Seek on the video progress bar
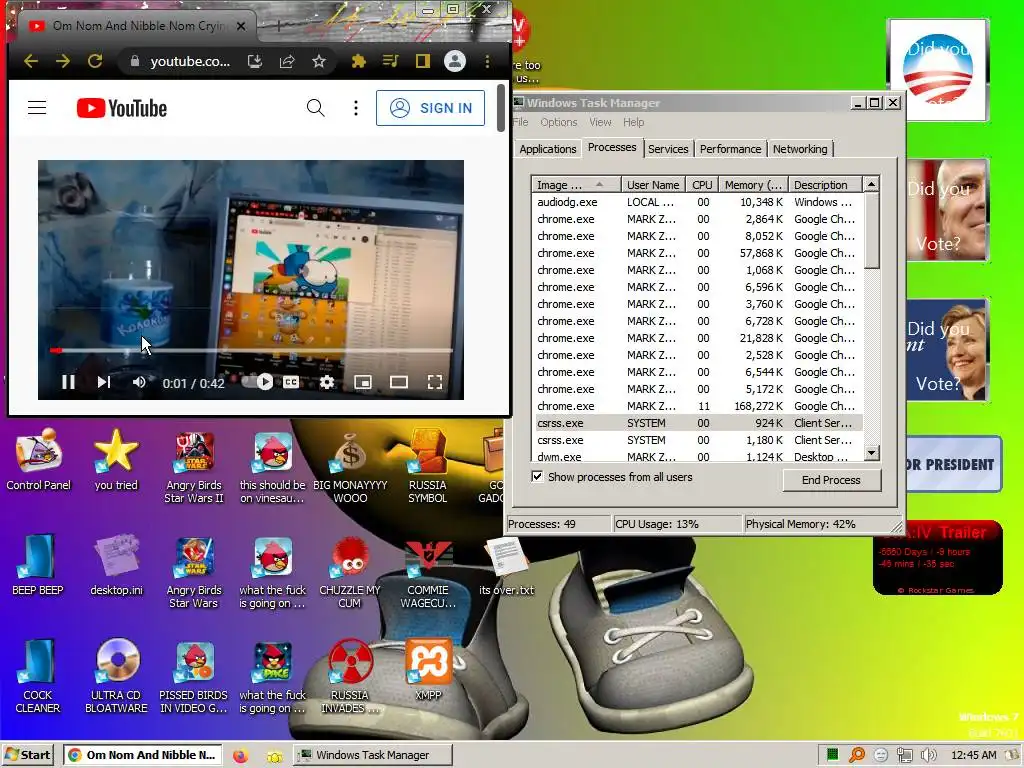This screenshot has width=1024, height=768. tap(251, 351)
